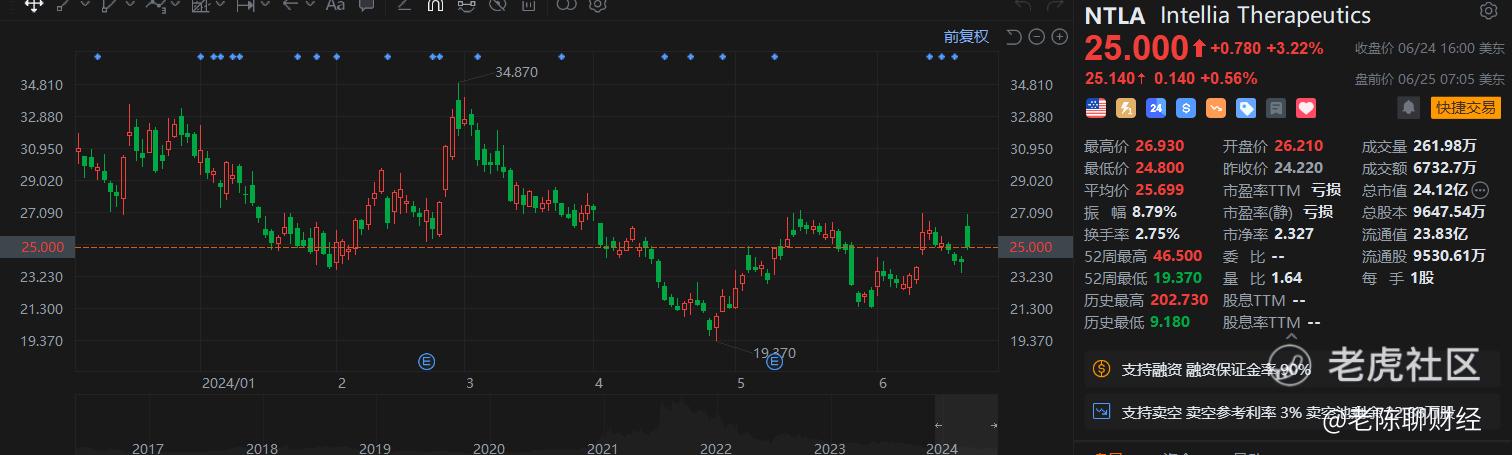Select the node pattern drawing tool

click(156, 5)
